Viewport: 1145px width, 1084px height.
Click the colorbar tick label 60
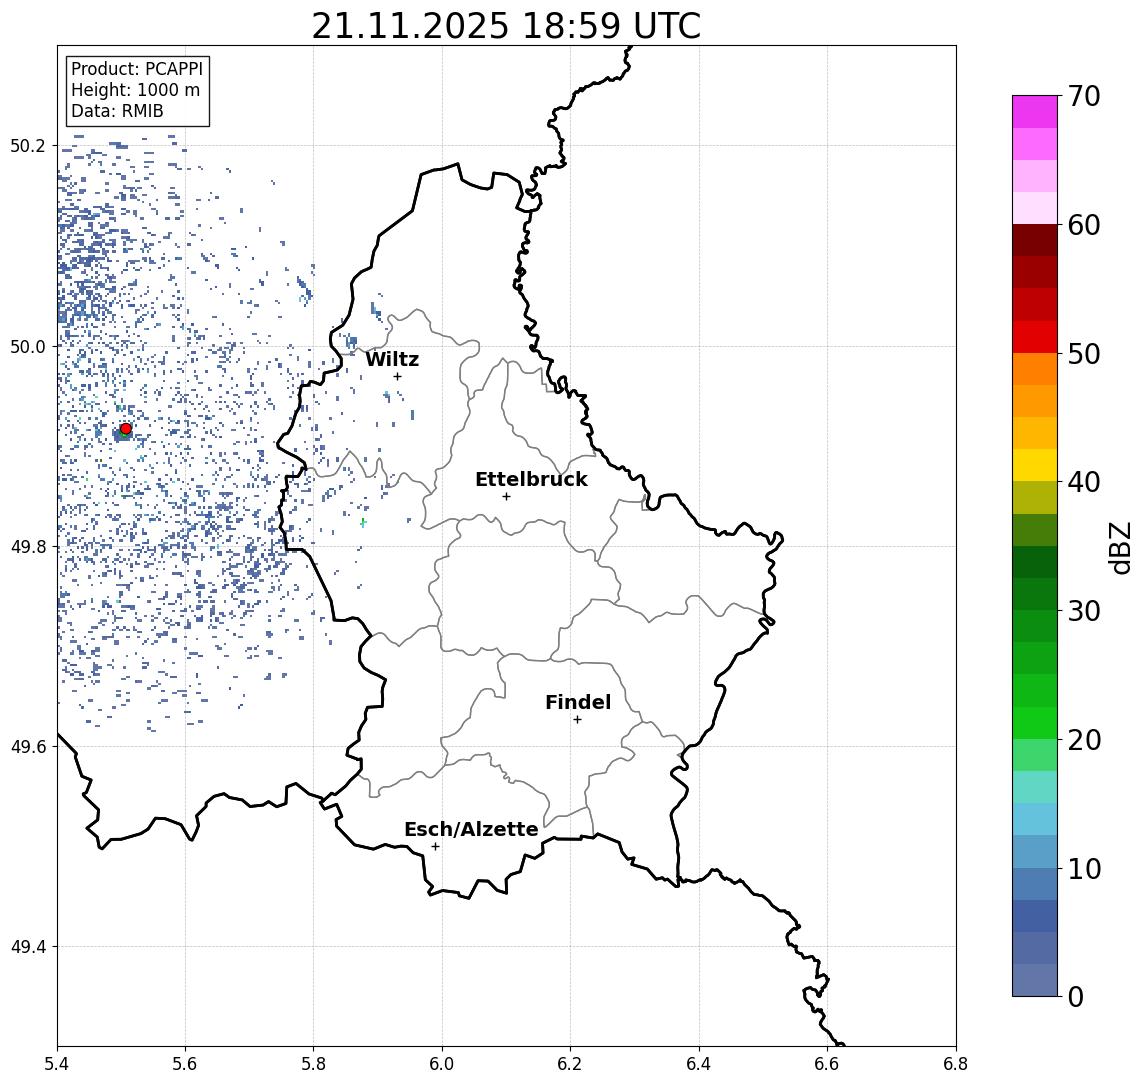tap(1084, 225)
